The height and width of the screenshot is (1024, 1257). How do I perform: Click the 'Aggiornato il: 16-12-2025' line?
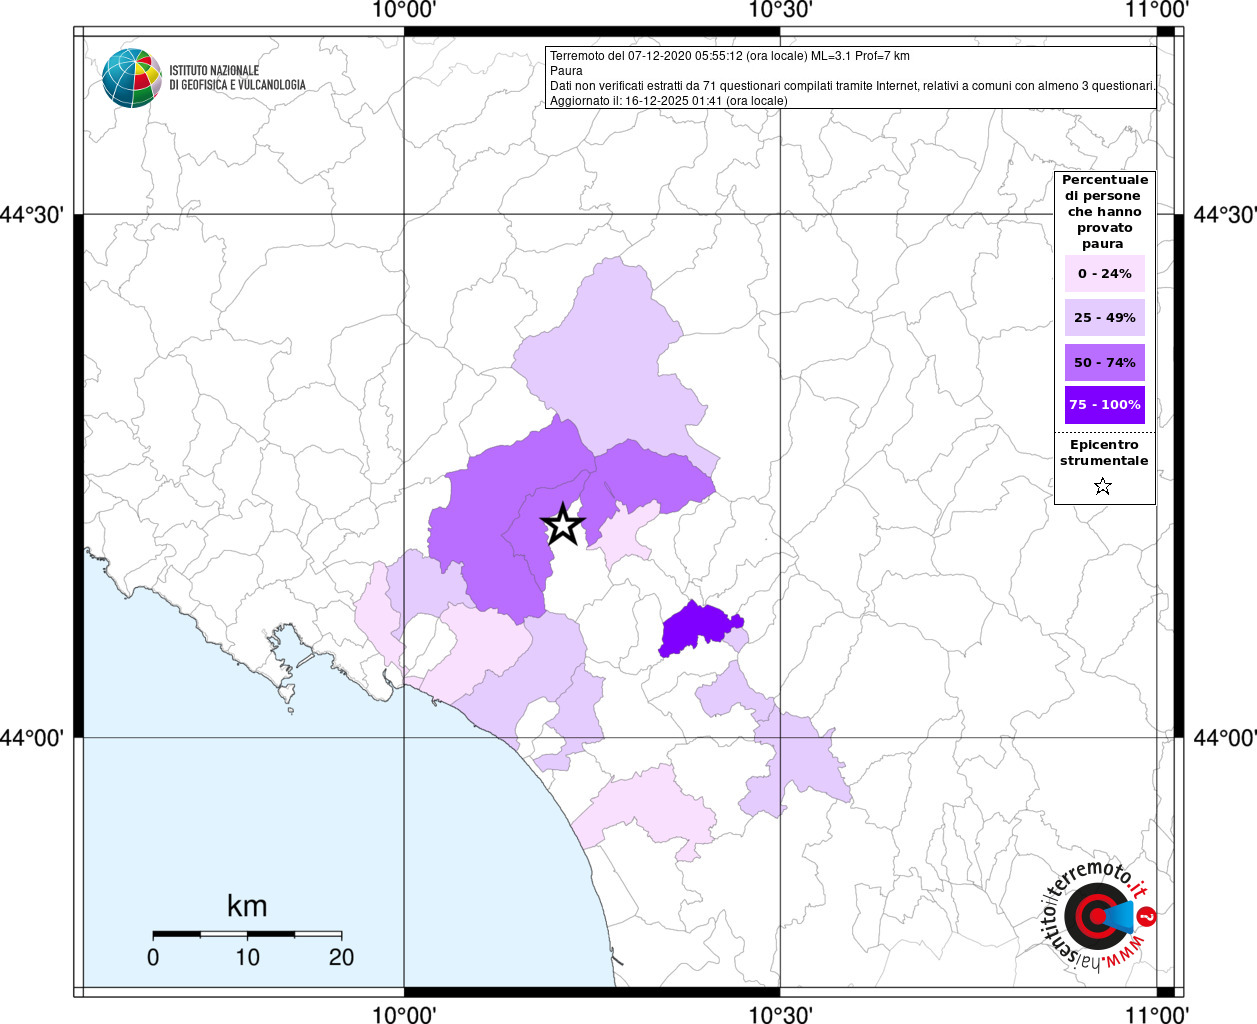click(669, 101)
